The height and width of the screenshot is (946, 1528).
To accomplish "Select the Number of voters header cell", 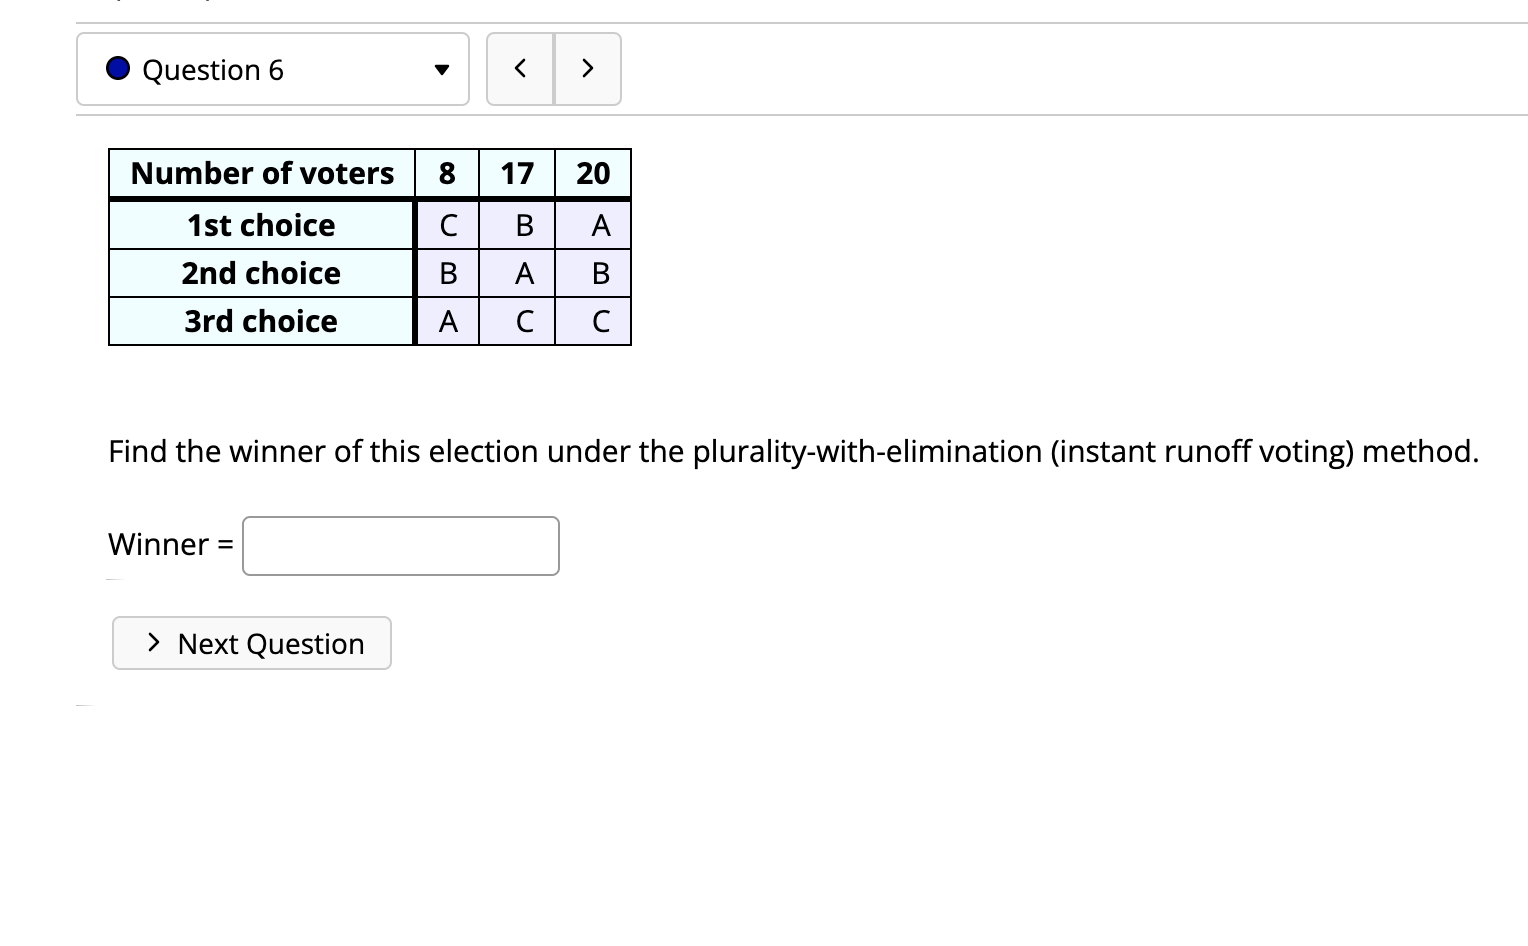I will pyautogui.click(x=262, y=173).
